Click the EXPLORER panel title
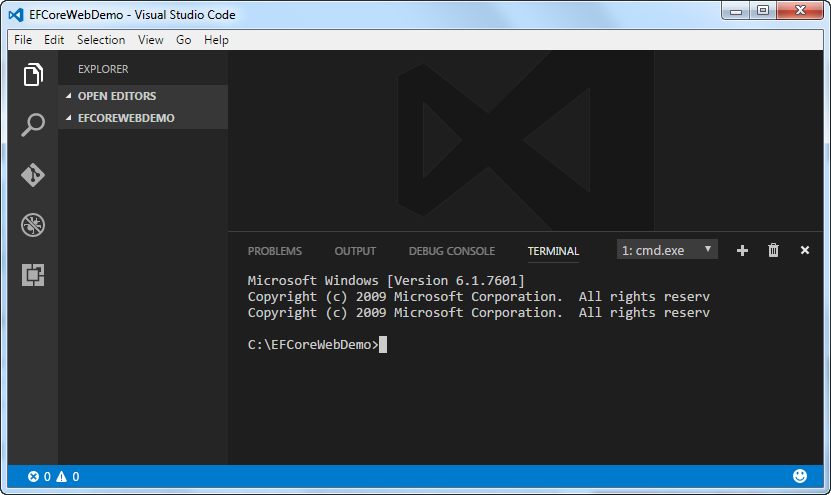This screenshot has height=495, width=831. pyautogui.click(x=103, y=69)
